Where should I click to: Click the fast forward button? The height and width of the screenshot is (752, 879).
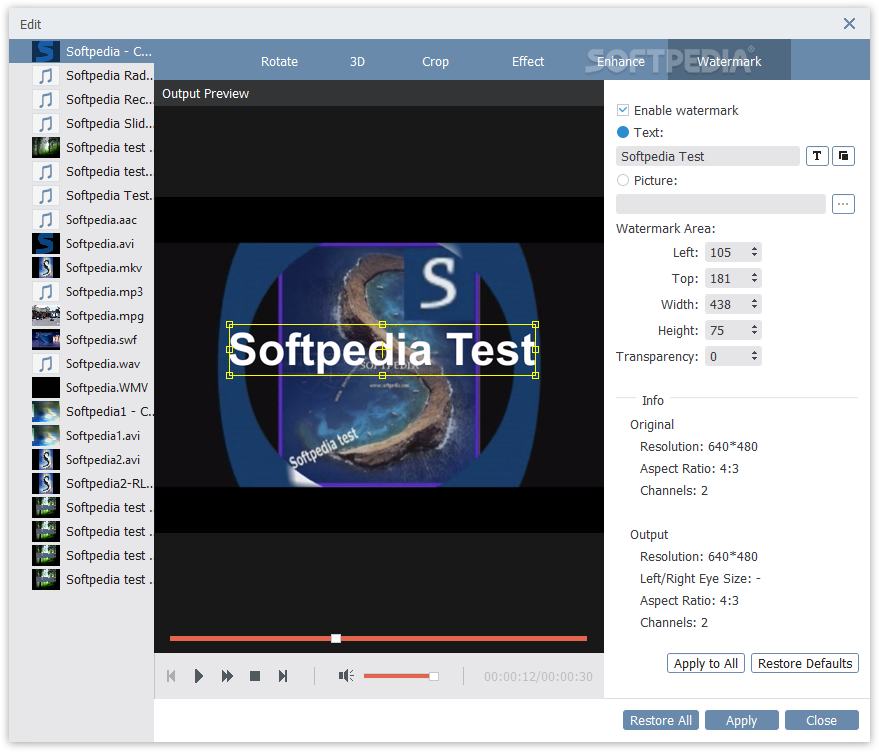[x=227, y=676]
